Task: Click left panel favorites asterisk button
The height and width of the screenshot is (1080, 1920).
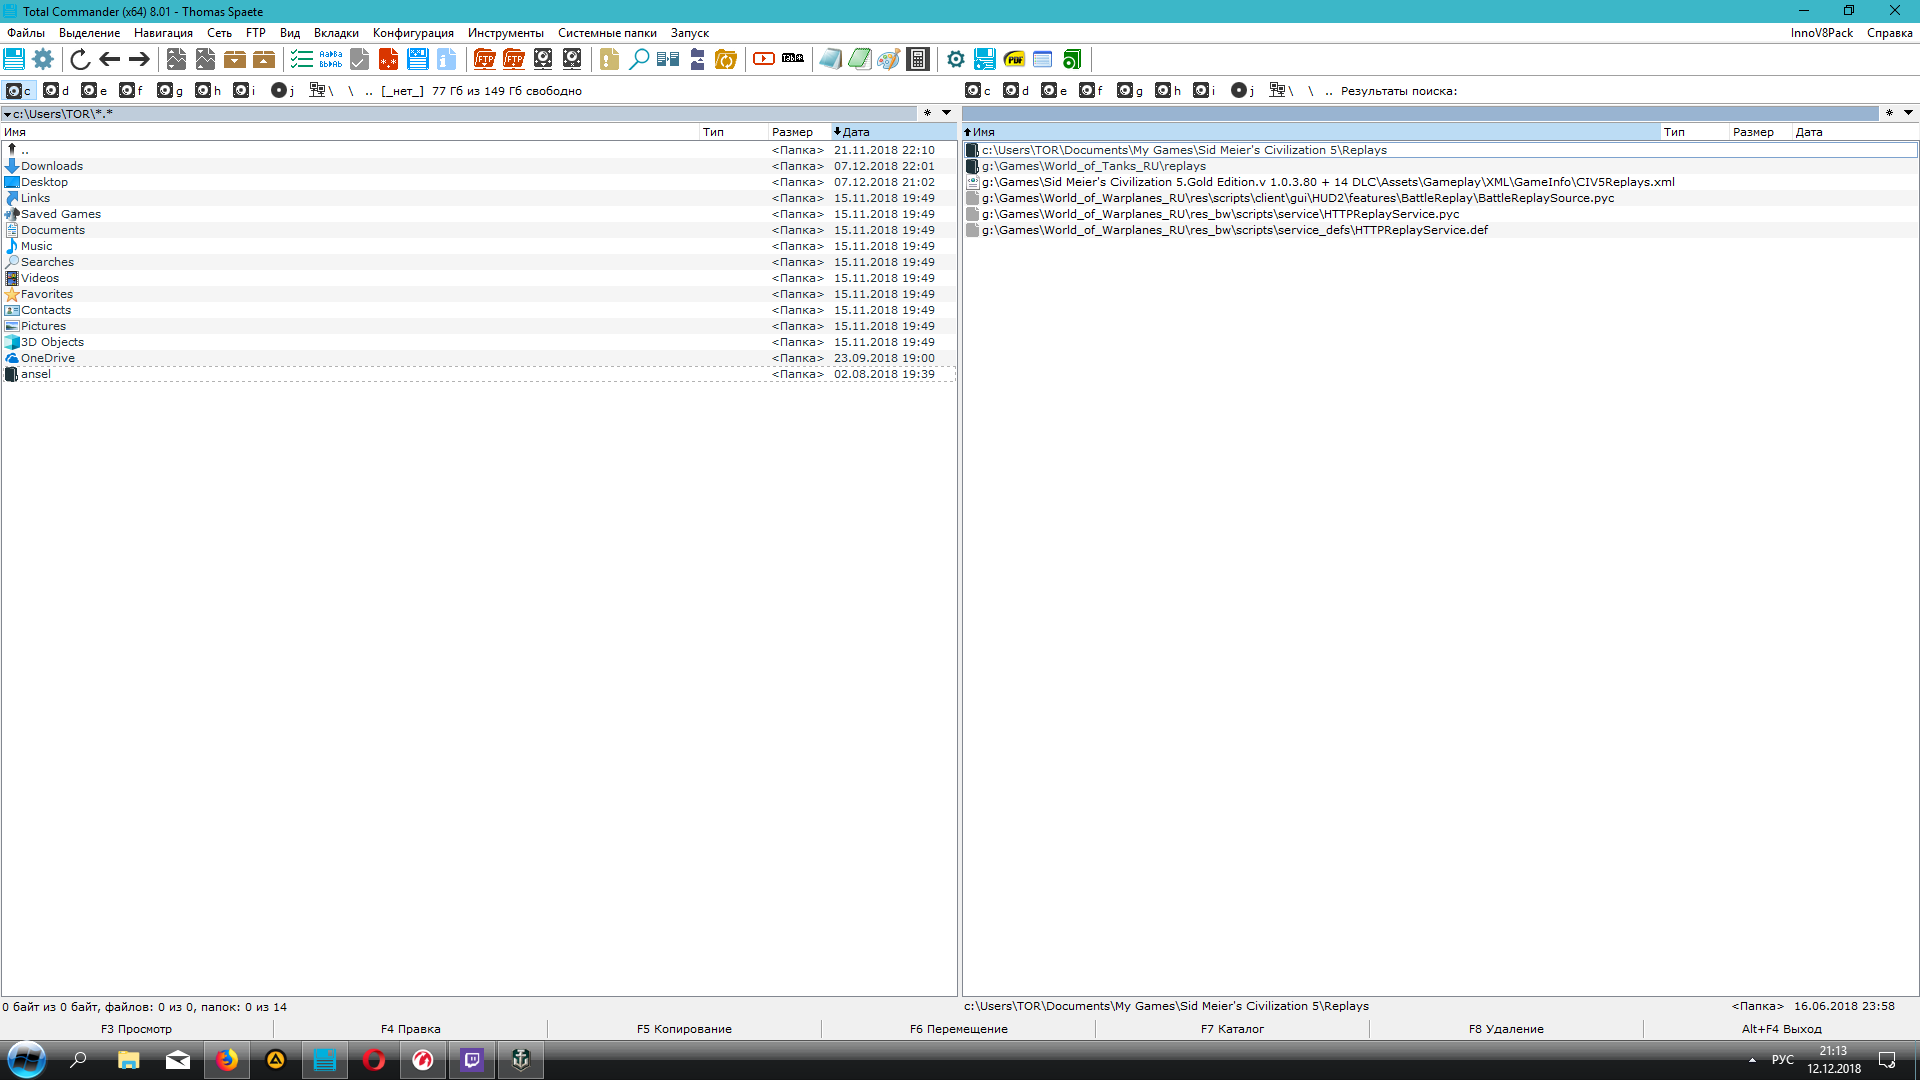Action: coord(927,113)
